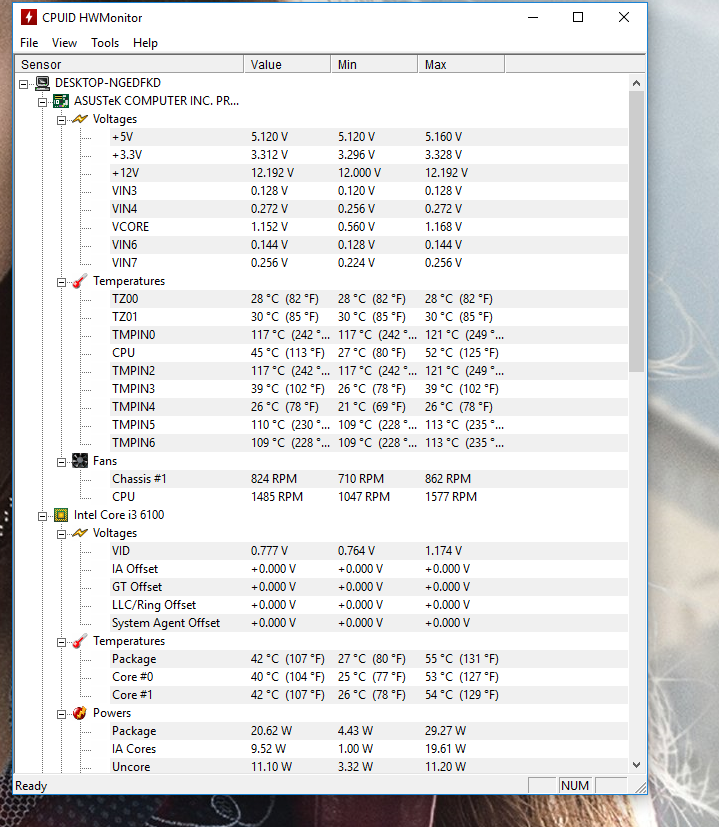Select the VID voltage row
Screen dimensions: 719x827
(x=369, y=551)
